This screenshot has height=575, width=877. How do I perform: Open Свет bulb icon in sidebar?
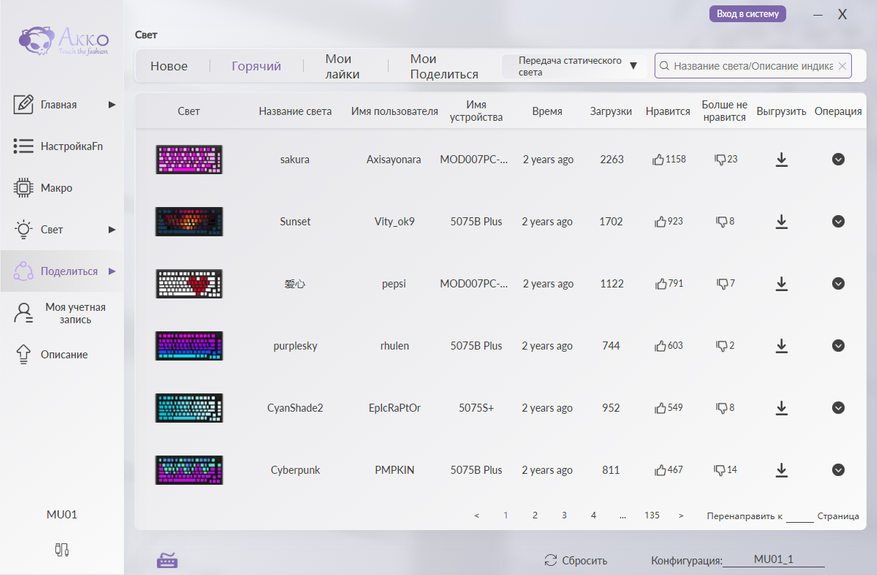pyautogui.click(x=23, y=229)
